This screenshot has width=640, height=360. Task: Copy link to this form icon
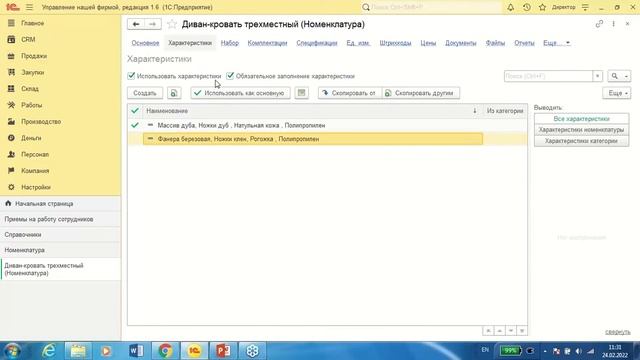point(599,24)
